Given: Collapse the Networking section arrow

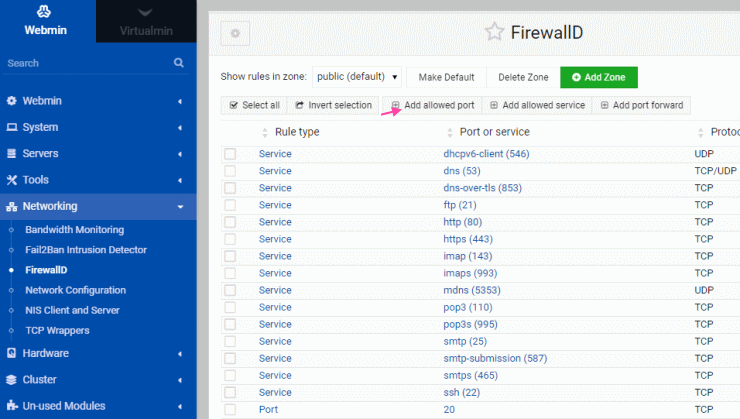Looking at the screenshot, I should pos(180,207).
